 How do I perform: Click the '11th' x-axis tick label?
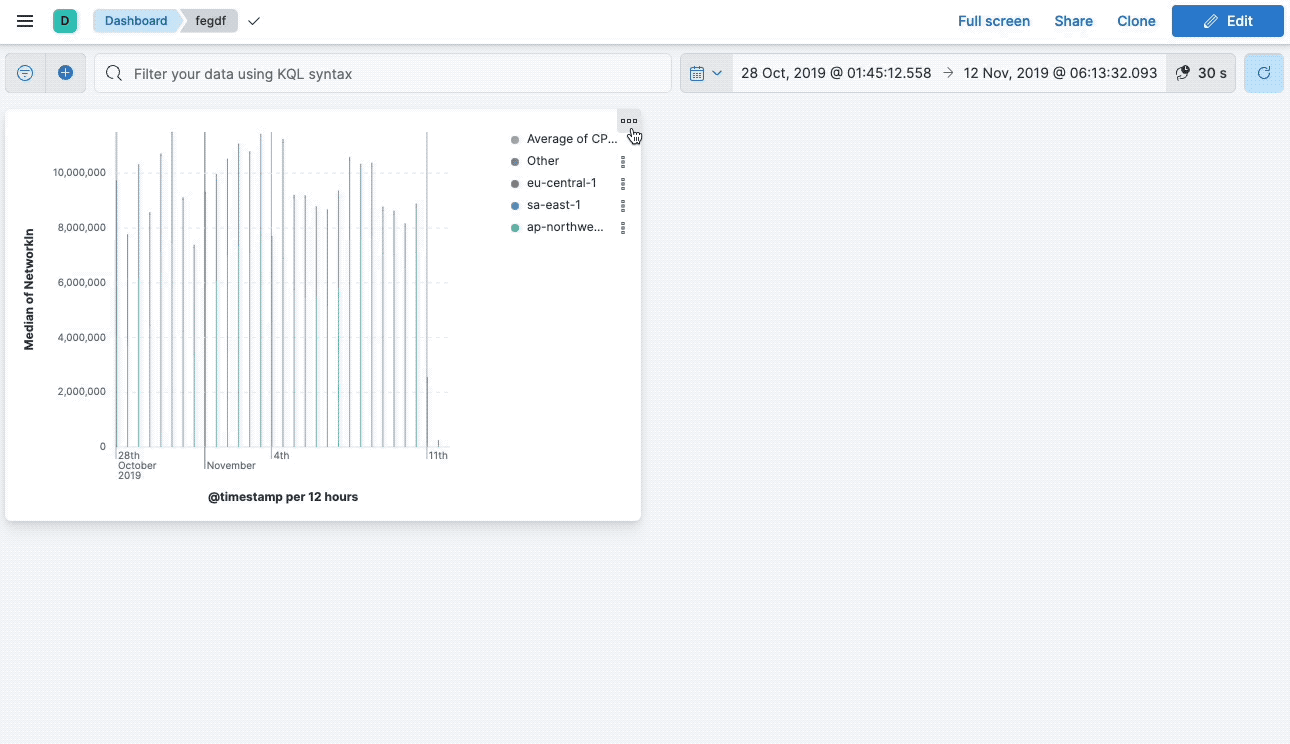(438, 456)
